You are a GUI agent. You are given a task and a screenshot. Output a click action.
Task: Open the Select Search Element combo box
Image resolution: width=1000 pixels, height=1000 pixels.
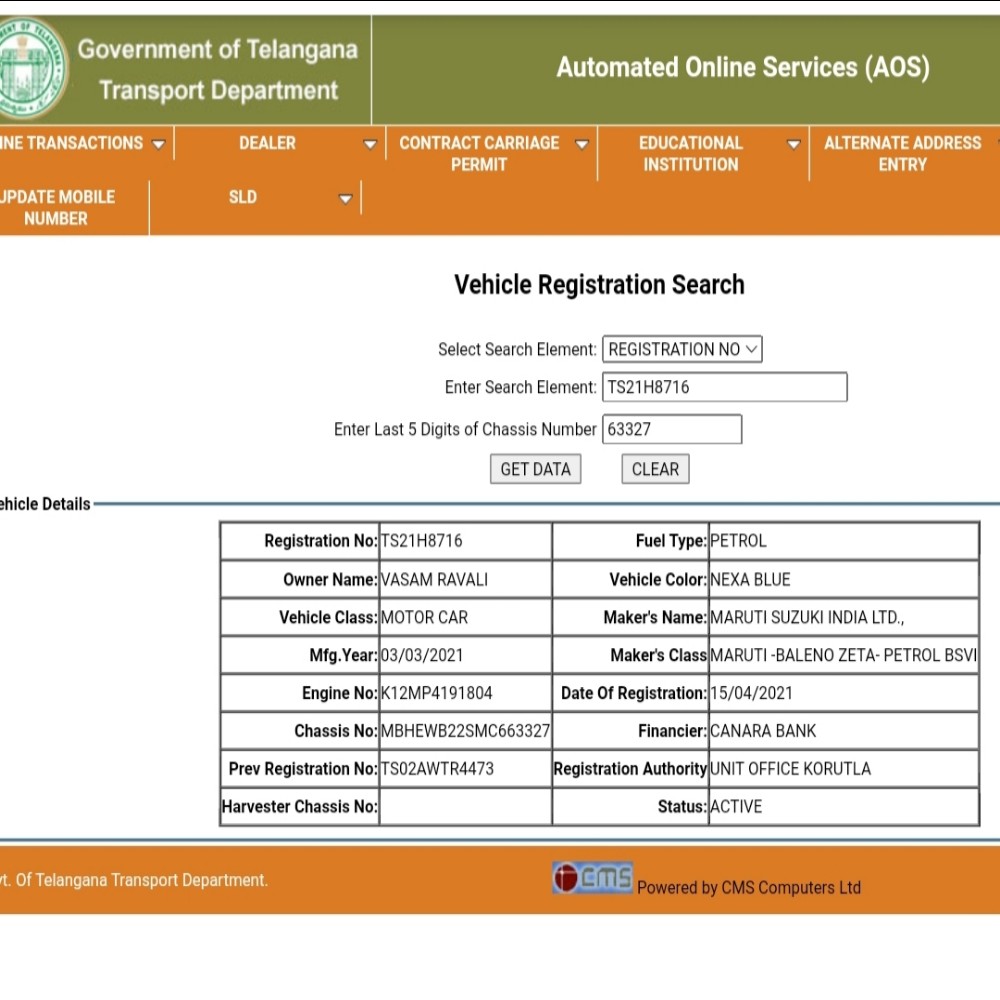click(x=682, y=349)
